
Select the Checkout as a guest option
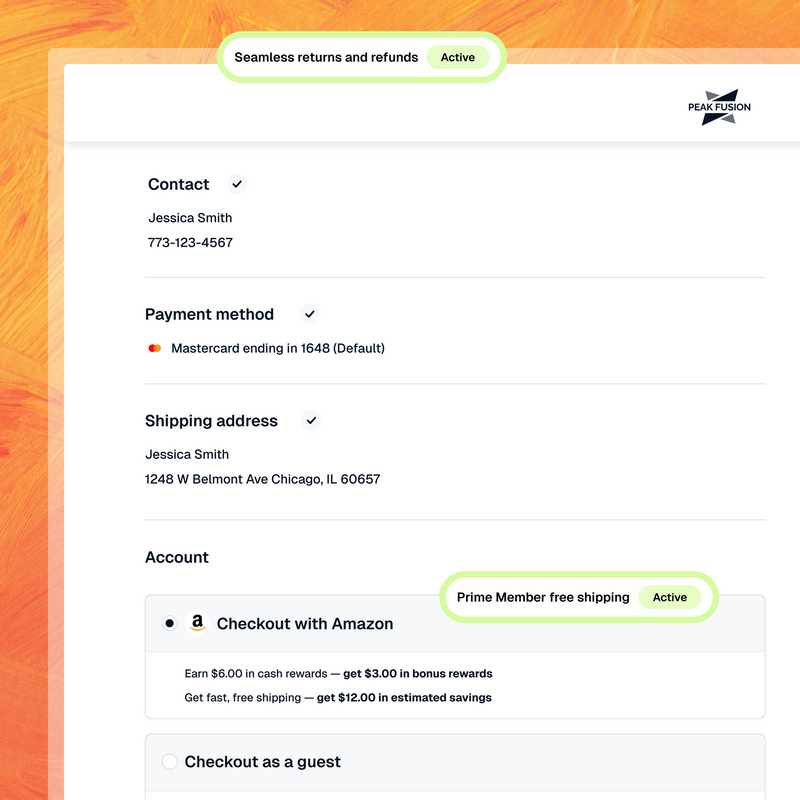(x=170, y=761)
